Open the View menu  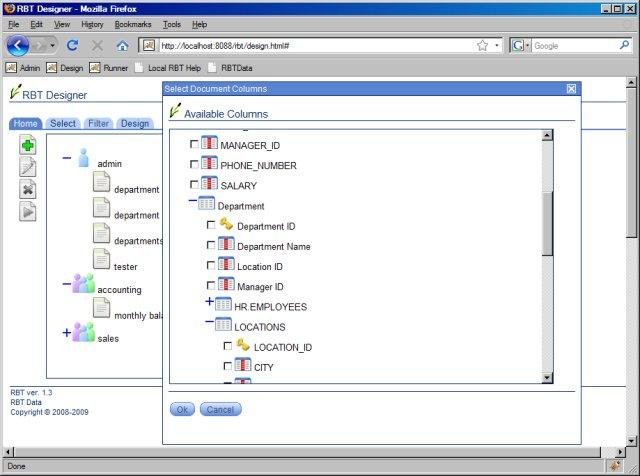(62, 24)
